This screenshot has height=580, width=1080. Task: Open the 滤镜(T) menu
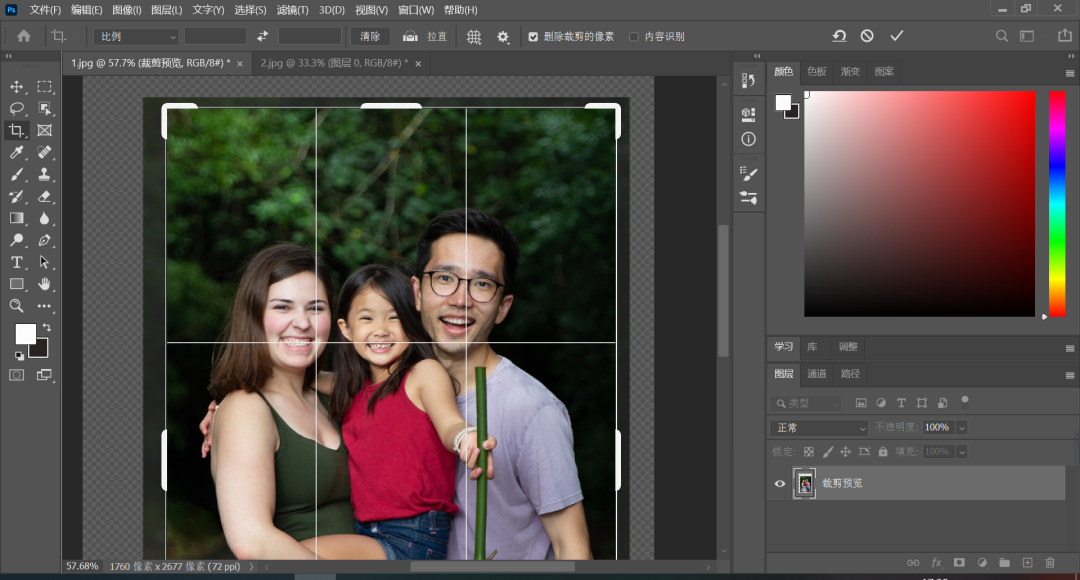[292, 10]
